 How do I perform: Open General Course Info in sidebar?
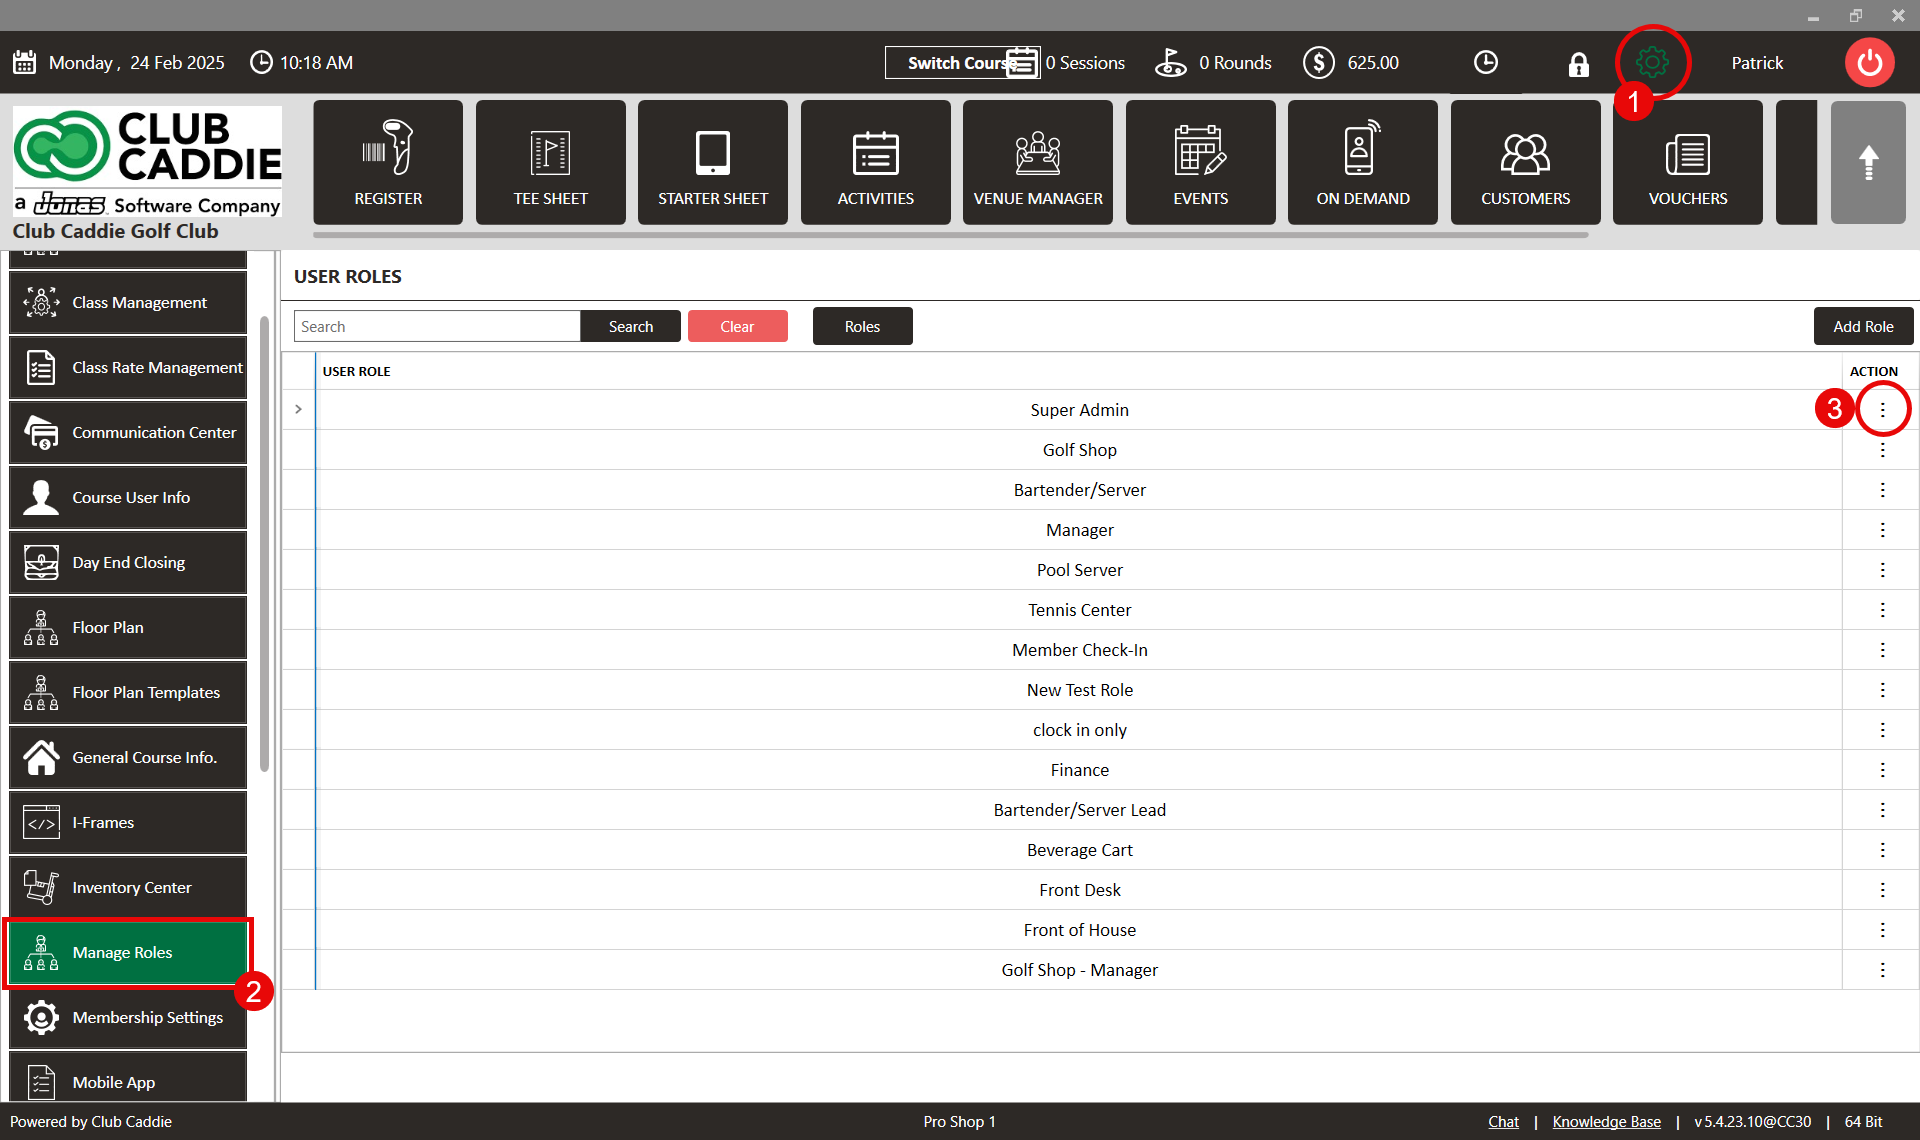click(x=128, y=757)
